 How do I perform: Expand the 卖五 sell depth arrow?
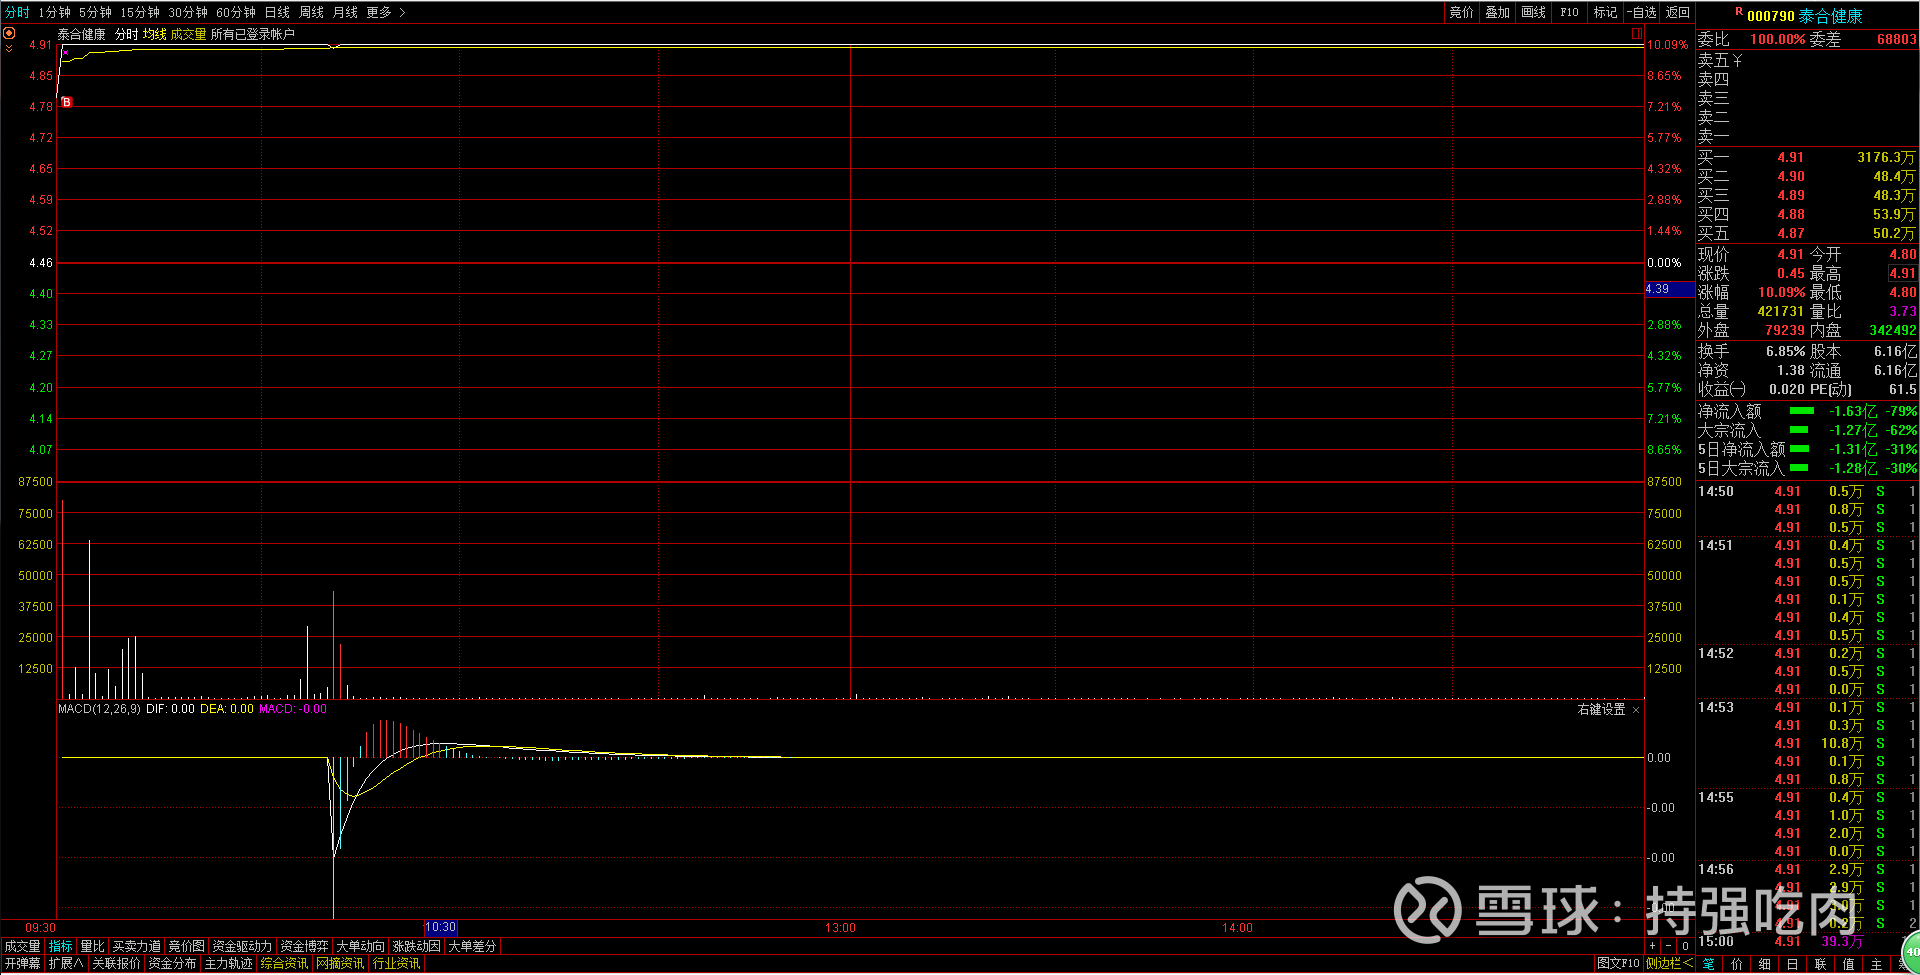click(1738, 61)
